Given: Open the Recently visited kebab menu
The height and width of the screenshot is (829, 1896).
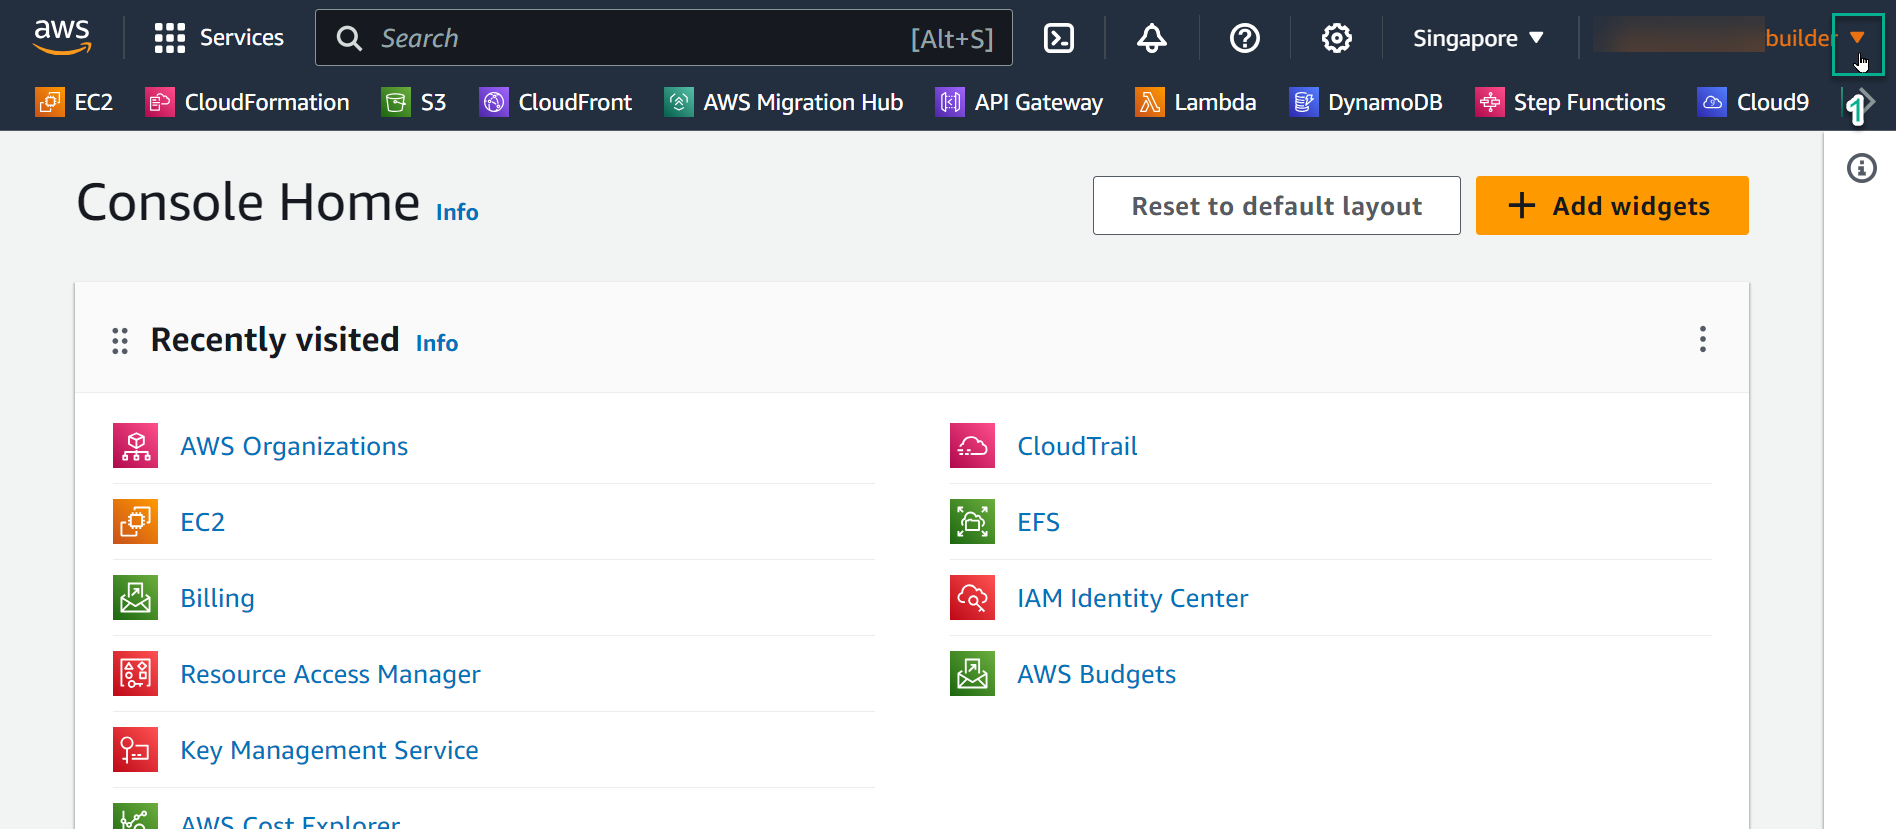Looking at the screenshot, I should point(1702,339).
